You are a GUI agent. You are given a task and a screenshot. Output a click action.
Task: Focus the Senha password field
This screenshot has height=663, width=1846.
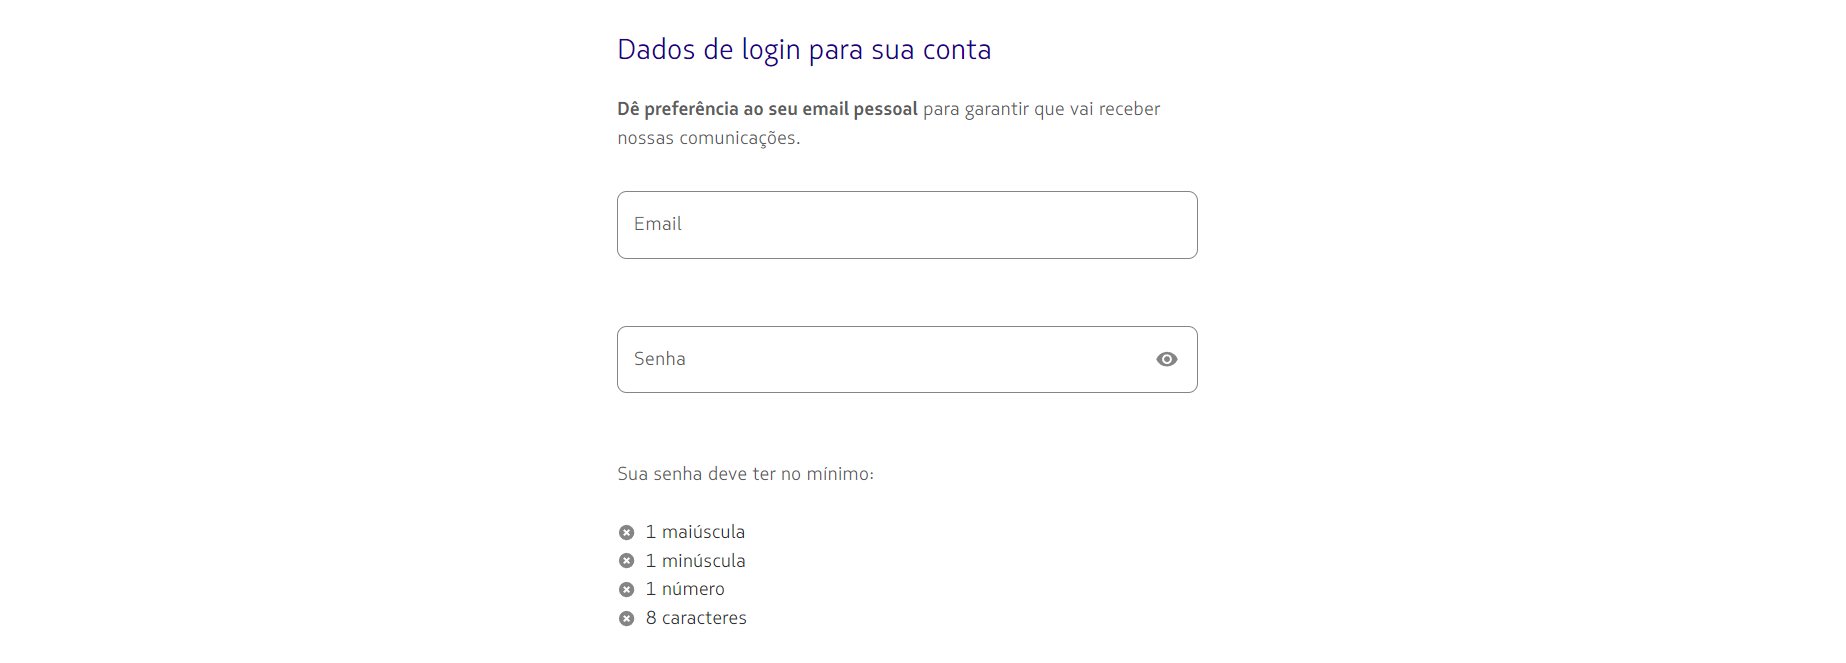[907, 359]
